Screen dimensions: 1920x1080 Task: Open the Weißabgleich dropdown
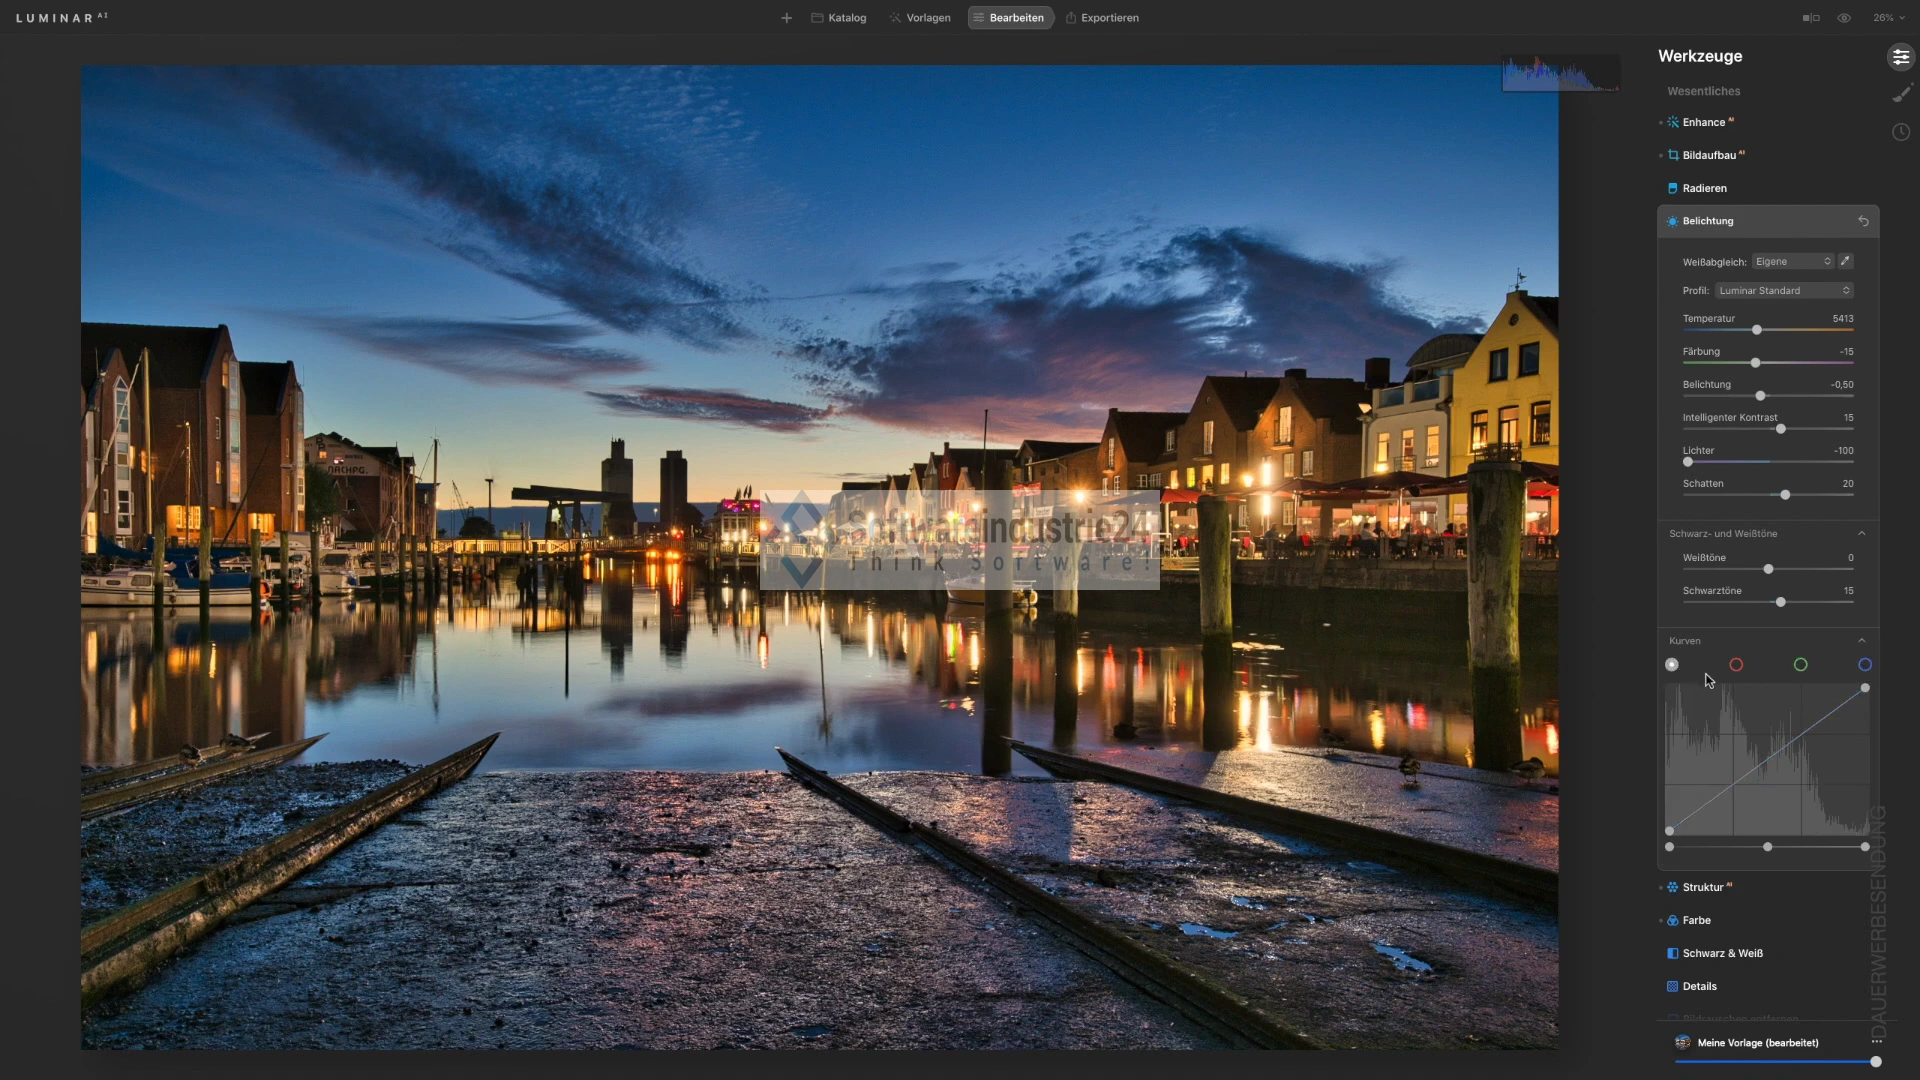coord(1792,262)
